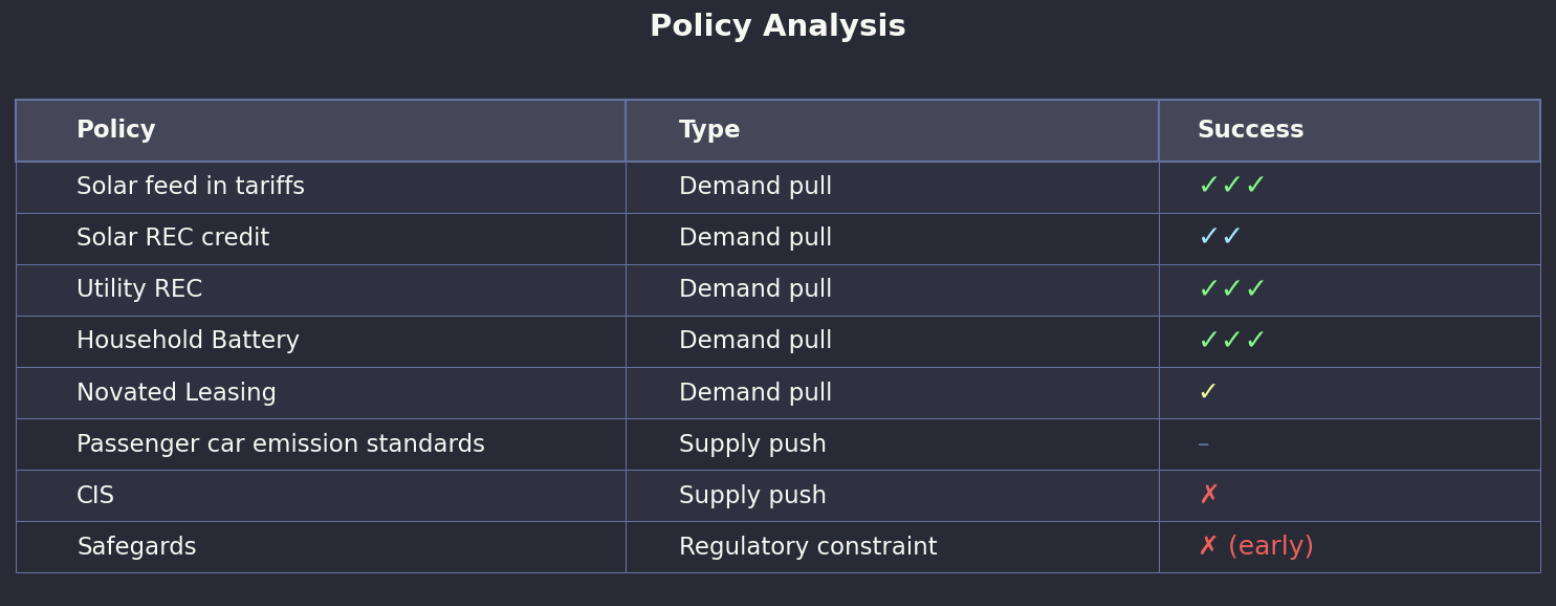
Task: Click the Success column header
Action: [1250, 130]
